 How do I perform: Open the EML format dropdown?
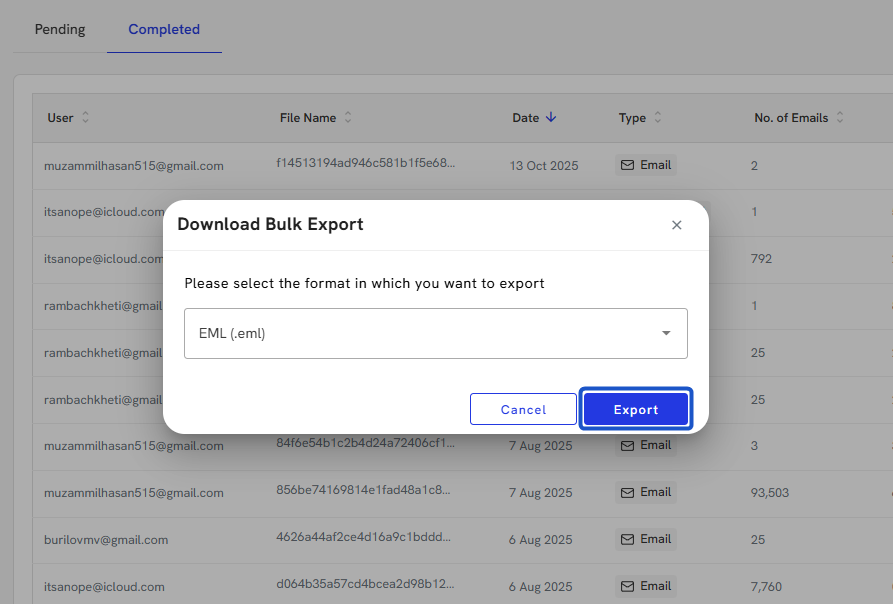435,333
